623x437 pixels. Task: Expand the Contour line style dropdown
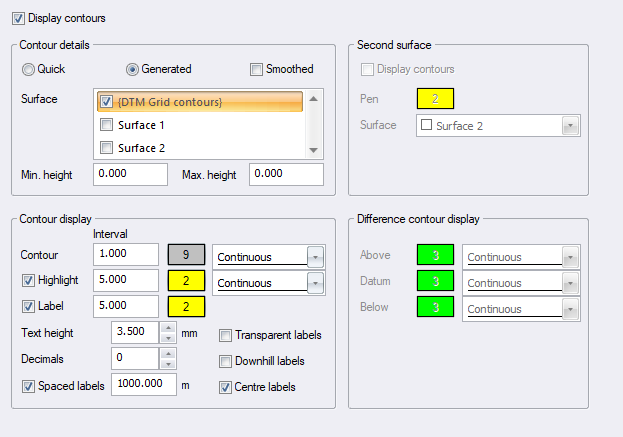point(316,256)
